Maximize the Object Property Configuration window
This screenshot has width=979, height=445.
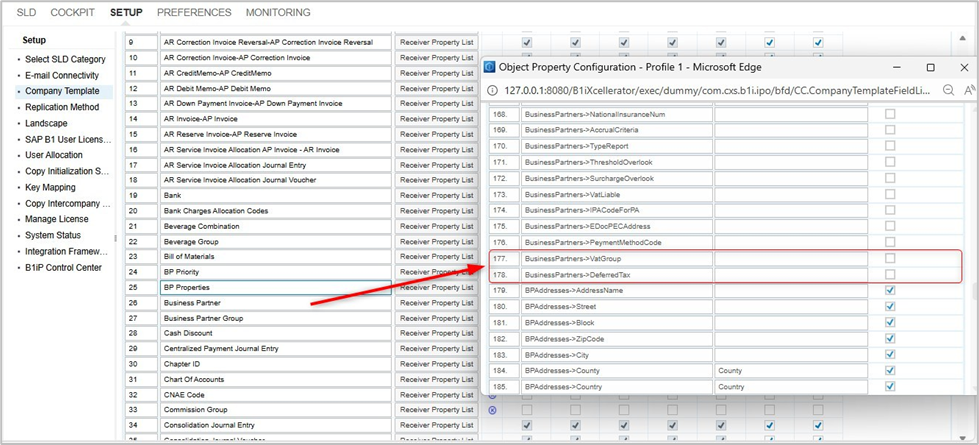tap(930, 68)
